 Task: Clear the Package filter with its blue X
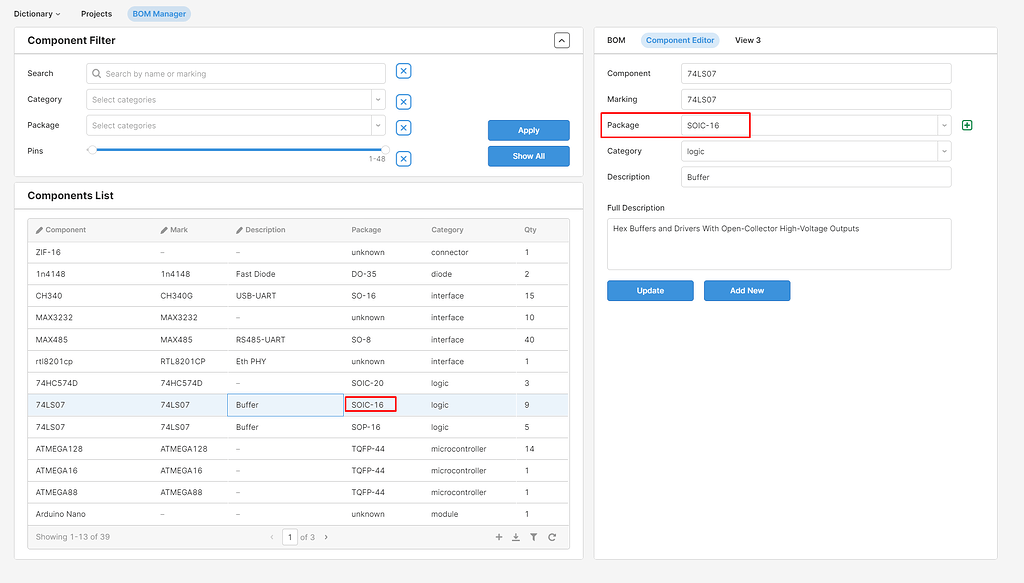[x=403, y=127]
